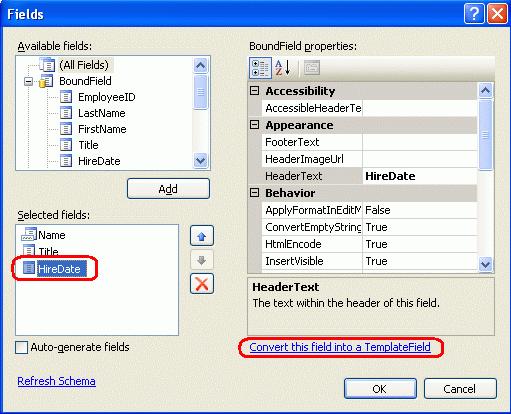Click the Refresh Schema link
Viewport: 511px width, 414px height.
(x=57, y=381)
